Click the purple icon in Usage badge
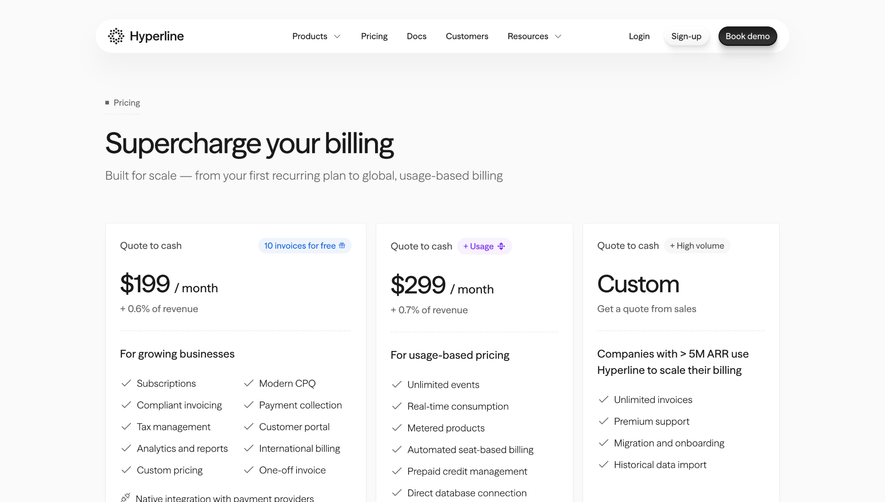 [x=501, y=246]
